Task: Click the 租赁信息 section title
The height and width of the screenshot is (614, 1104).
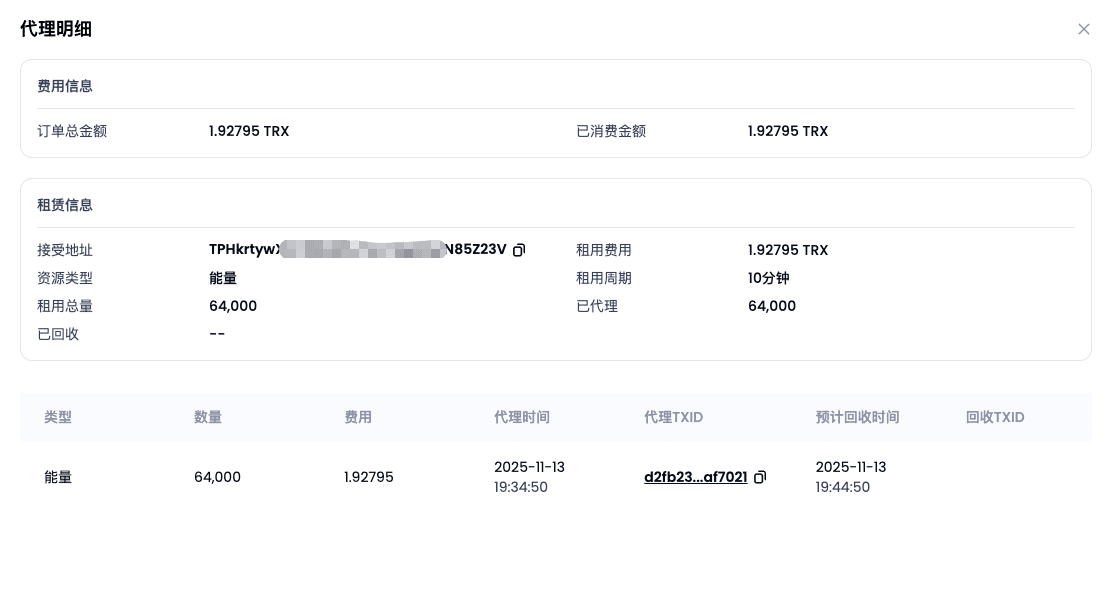Action: coord(65,205)
